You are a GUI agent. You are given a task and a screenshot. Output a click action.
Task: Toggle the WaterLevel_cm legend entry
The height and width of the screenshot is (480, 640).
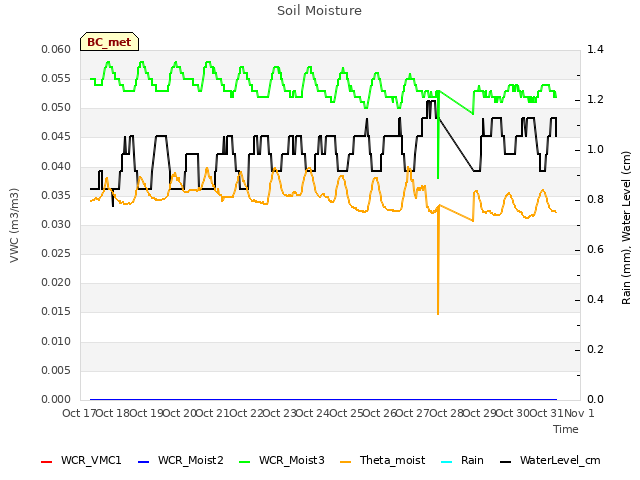coord(550,461)
